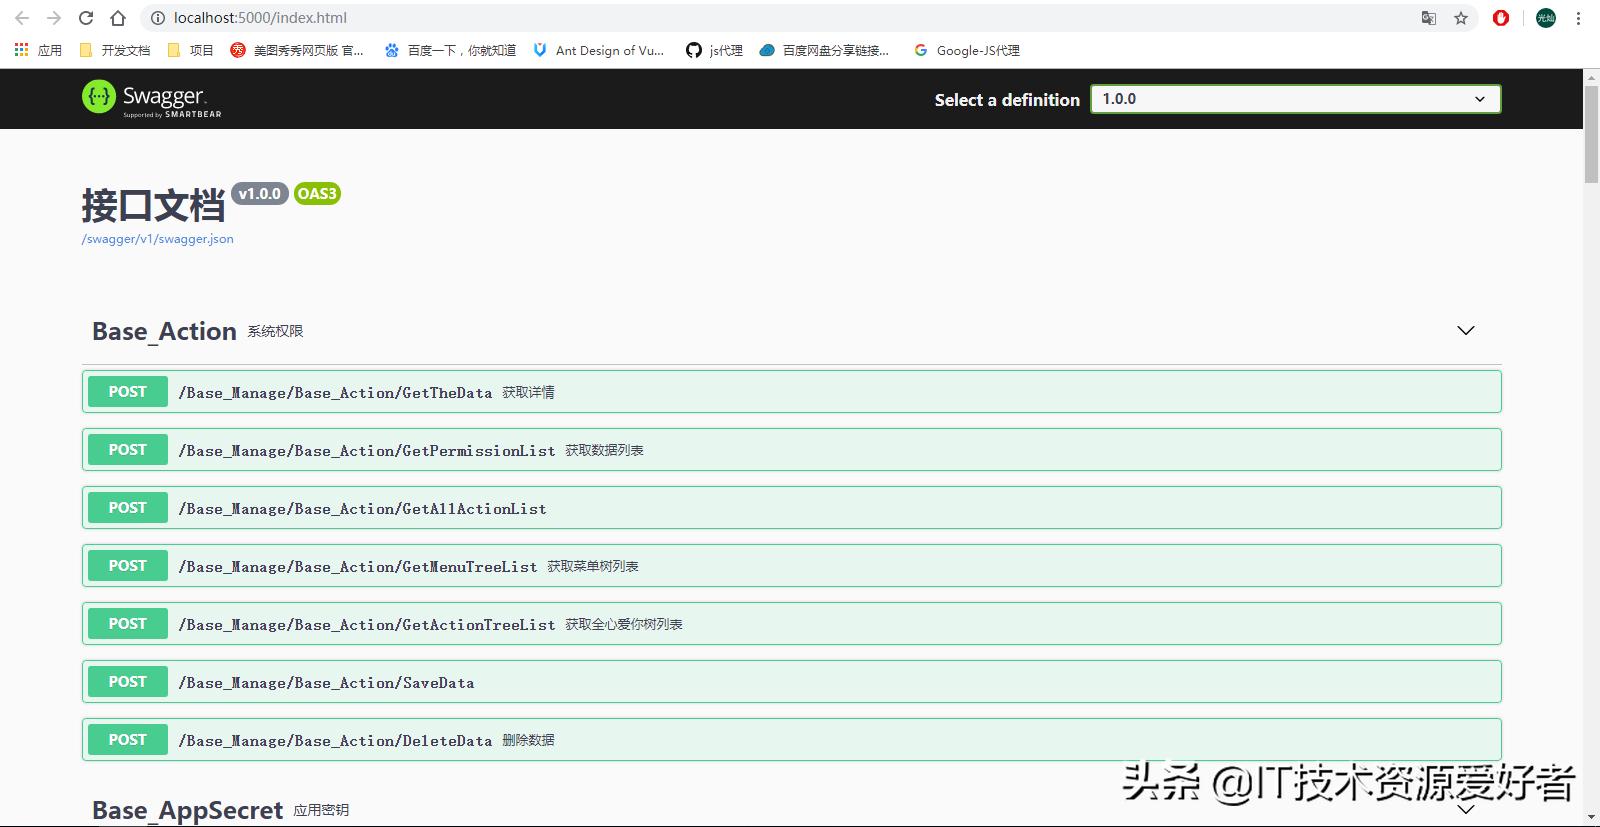
Task: Expand POST GetMenuTreeList endpoint
Action: pos(792,566)
